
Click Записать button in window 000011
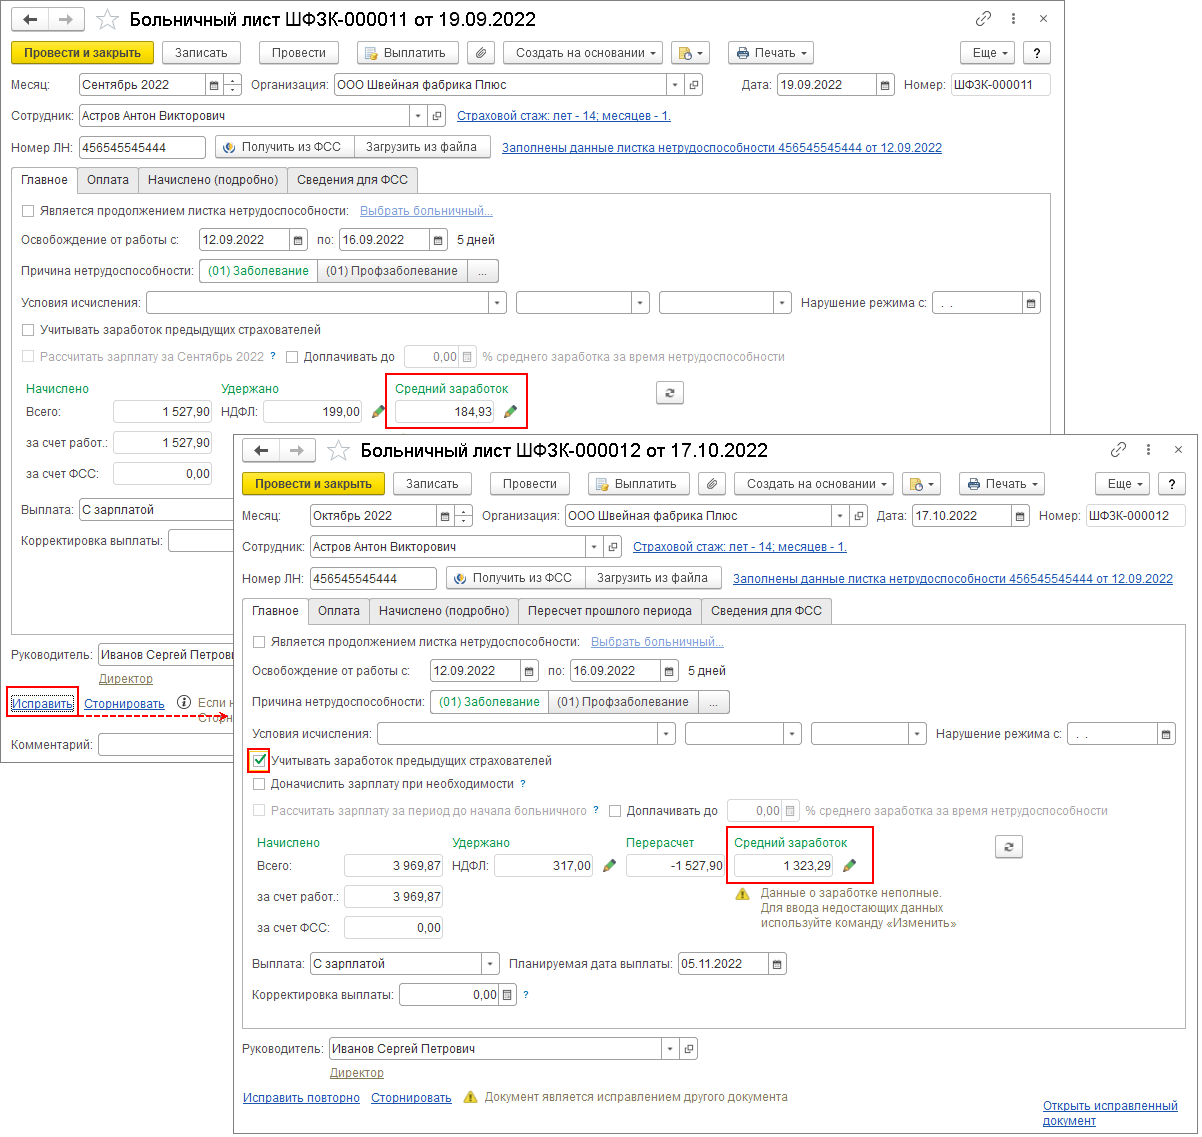point(201,53)
